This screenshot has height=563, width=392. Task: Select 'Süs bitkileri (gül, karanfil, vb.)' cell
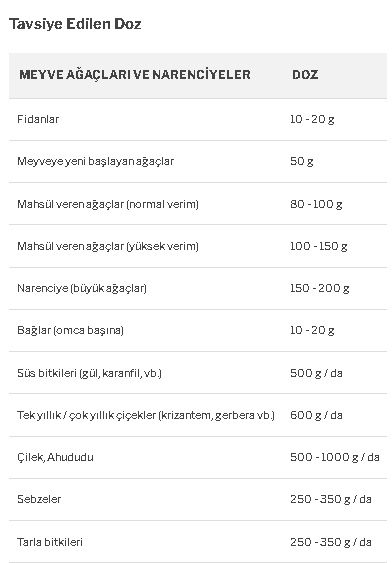89,373
